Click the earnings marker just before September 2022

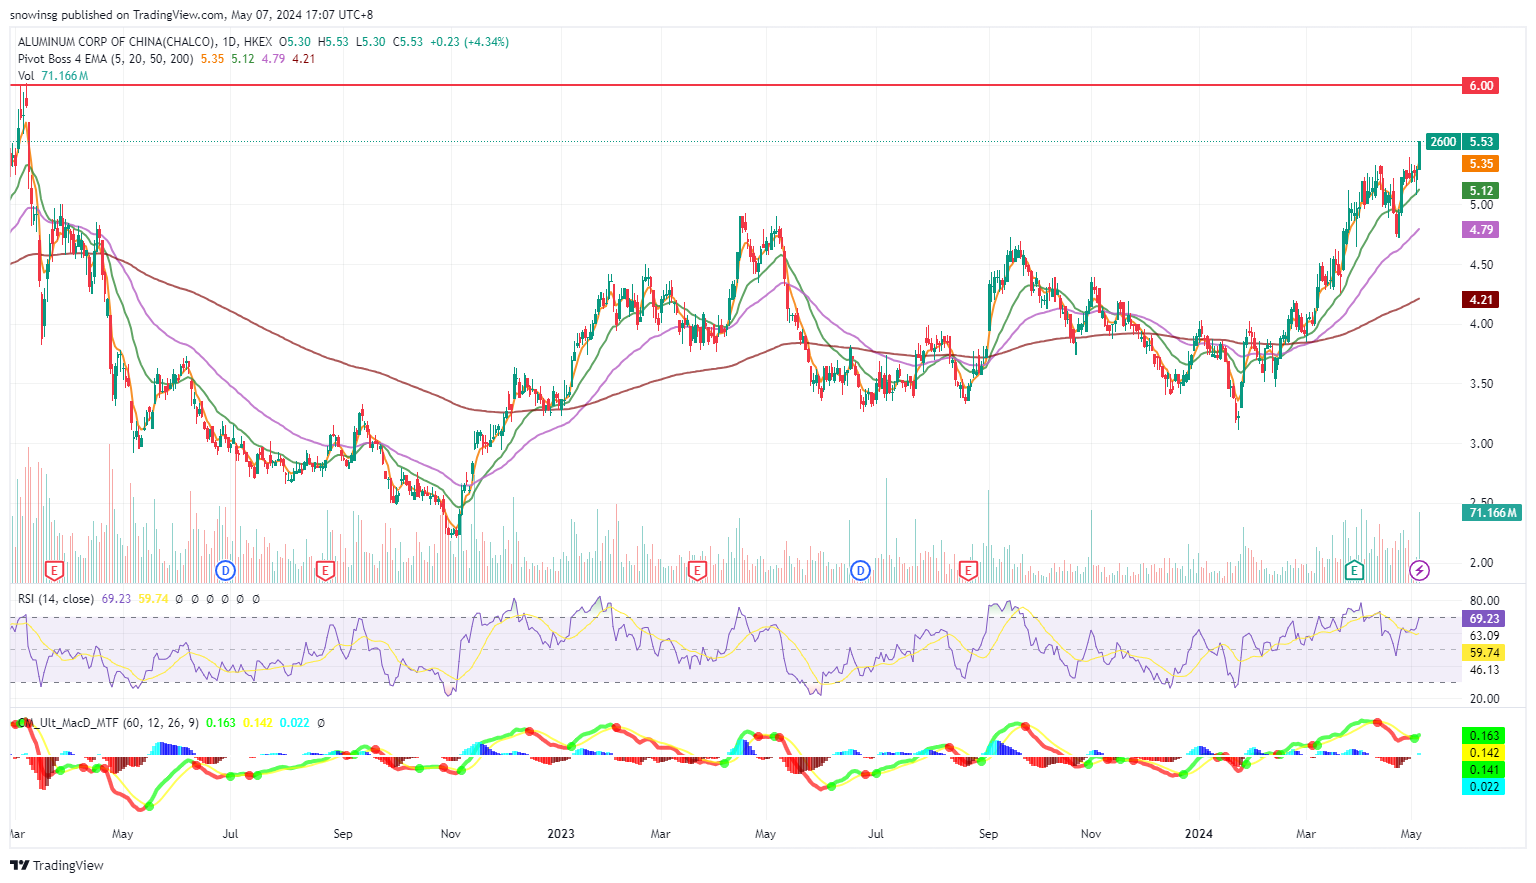[325, 571]
